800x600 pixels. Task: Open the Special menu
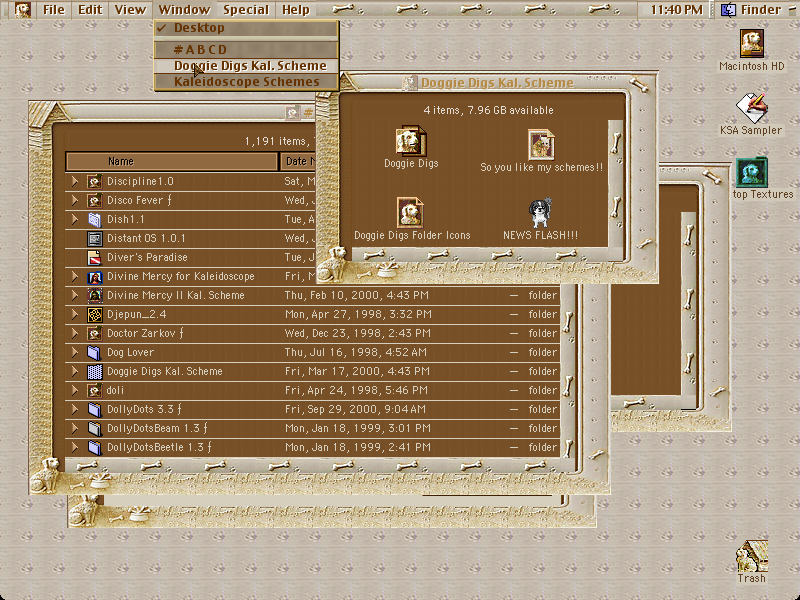(246, 10)
